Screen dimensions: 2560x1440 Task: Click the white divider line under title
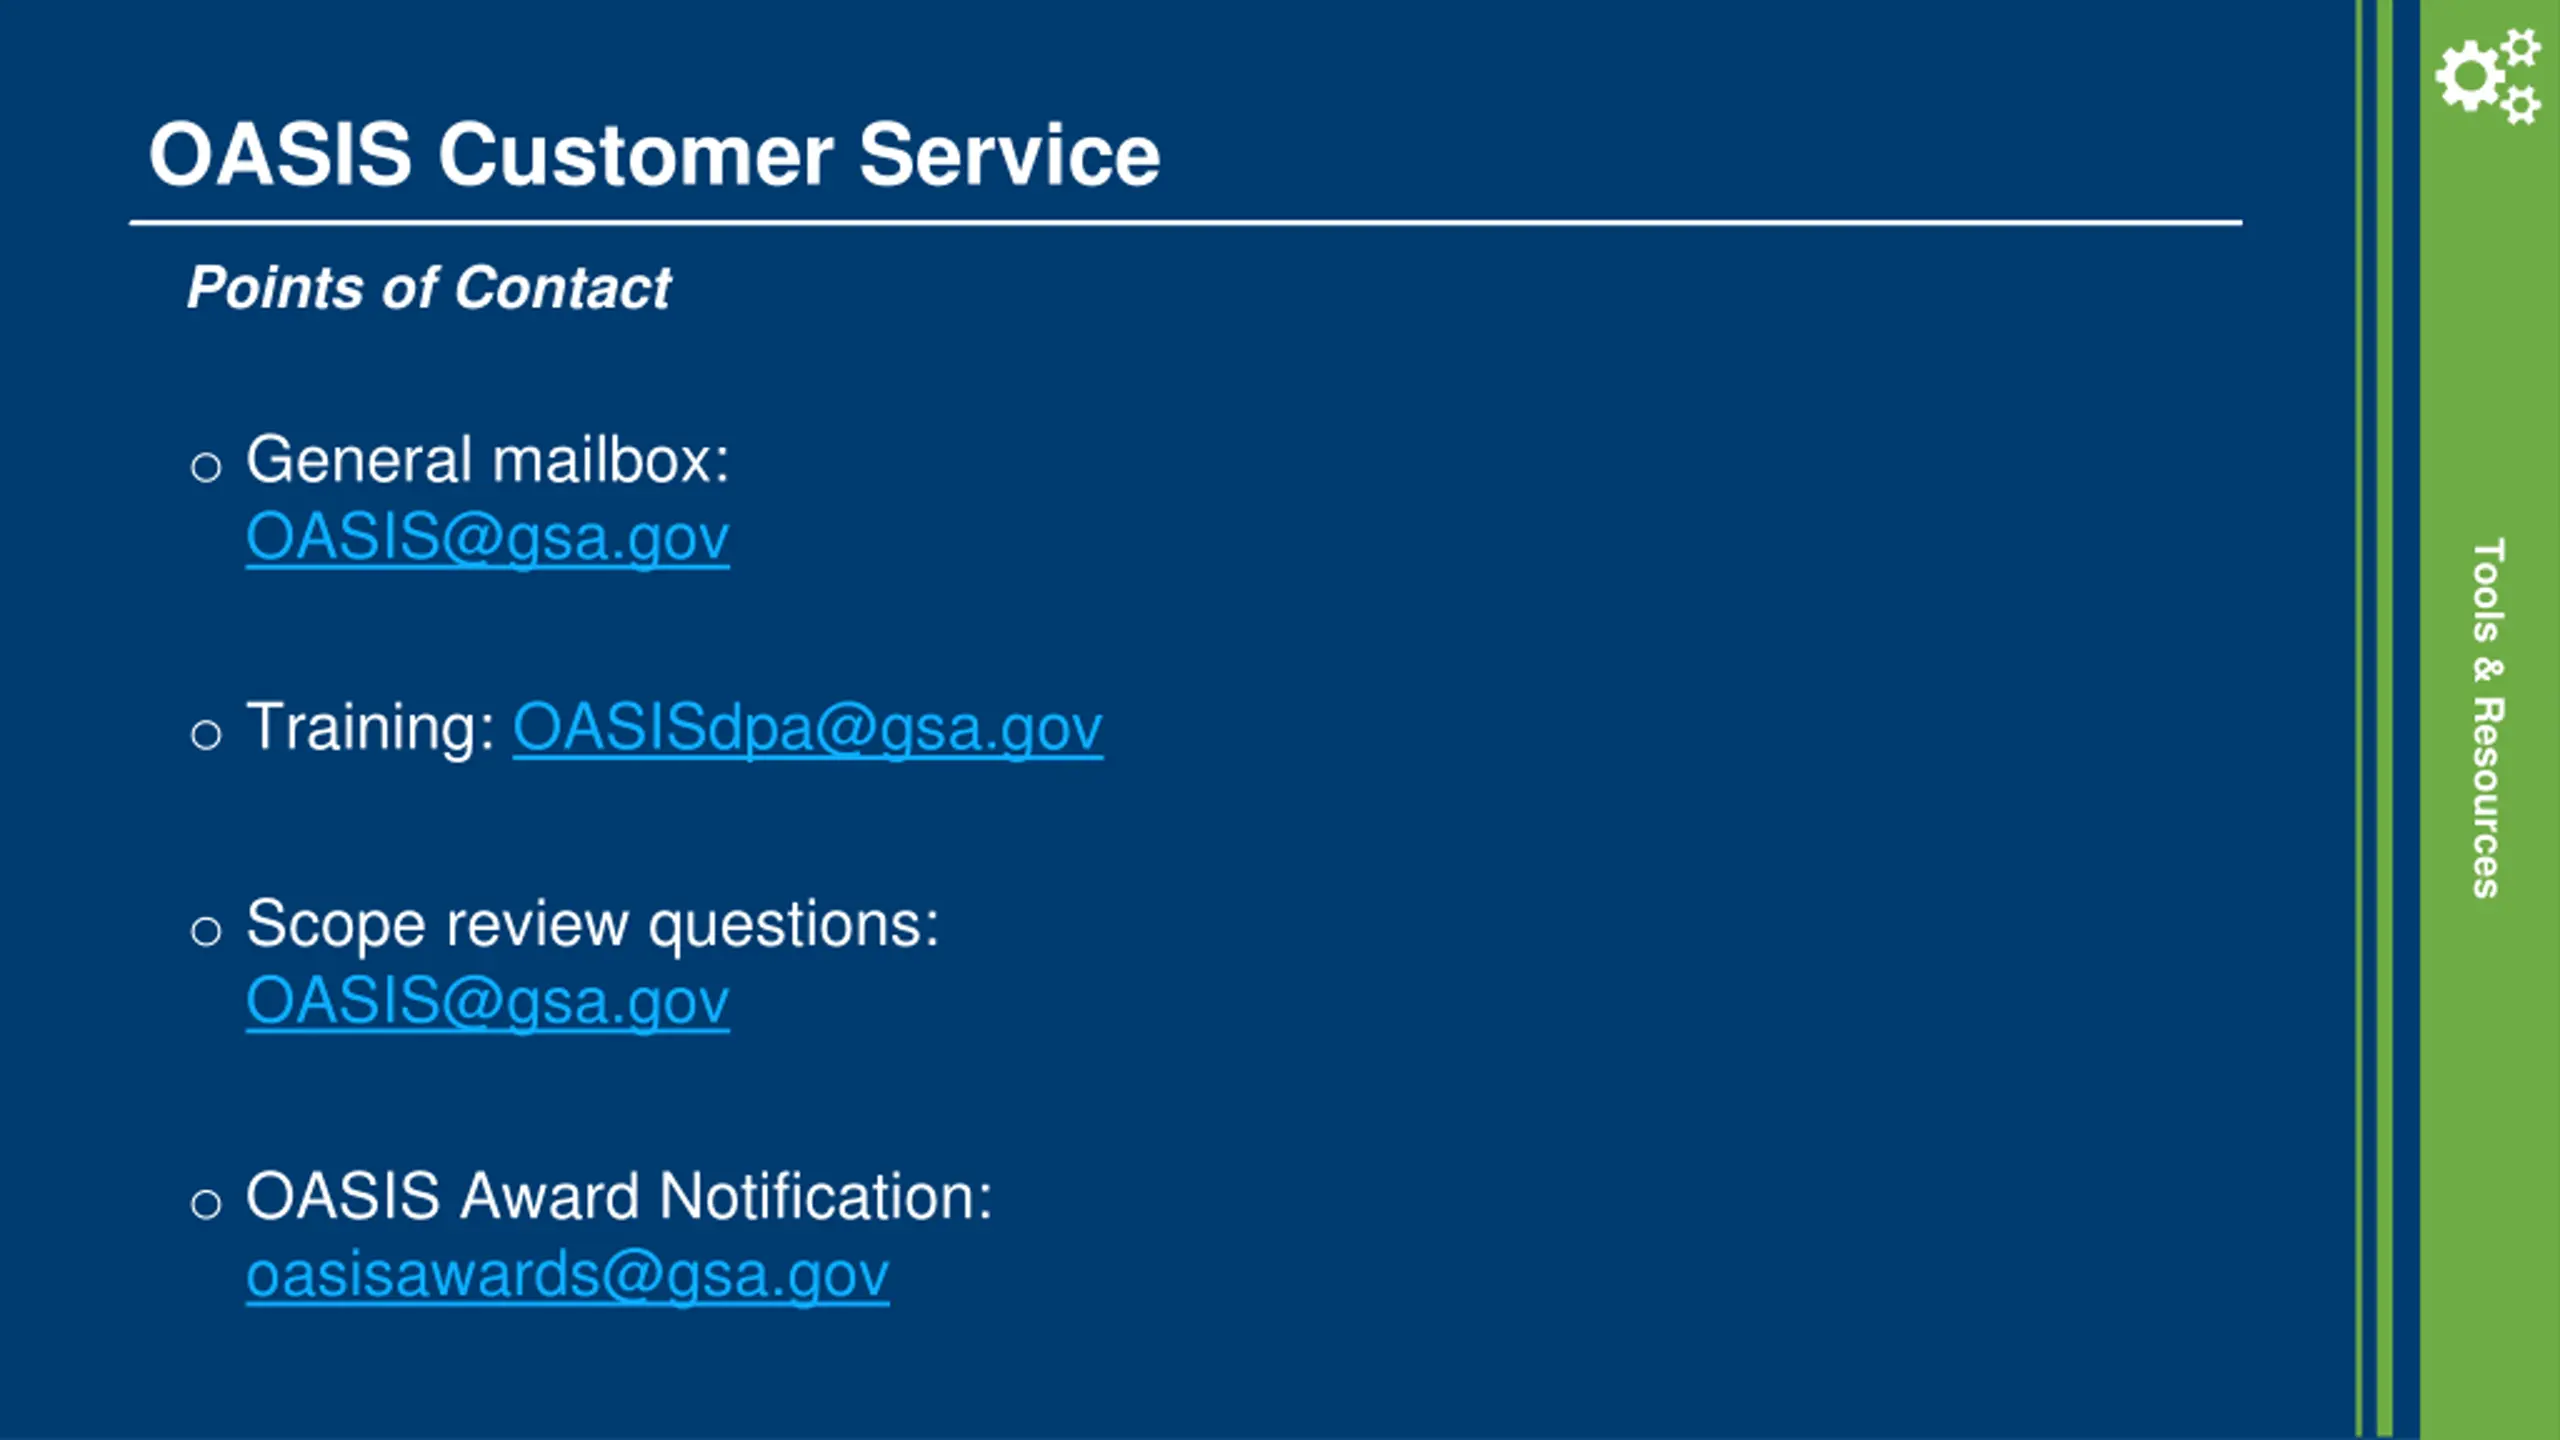pyautogui.click(x=1185, y=223)
